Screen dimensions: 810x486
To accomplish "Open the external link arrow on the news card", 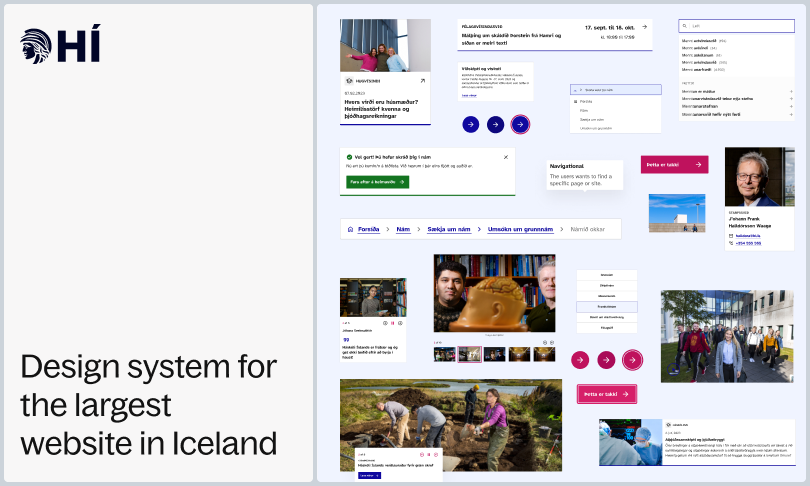I will click(x=423, y=81).
